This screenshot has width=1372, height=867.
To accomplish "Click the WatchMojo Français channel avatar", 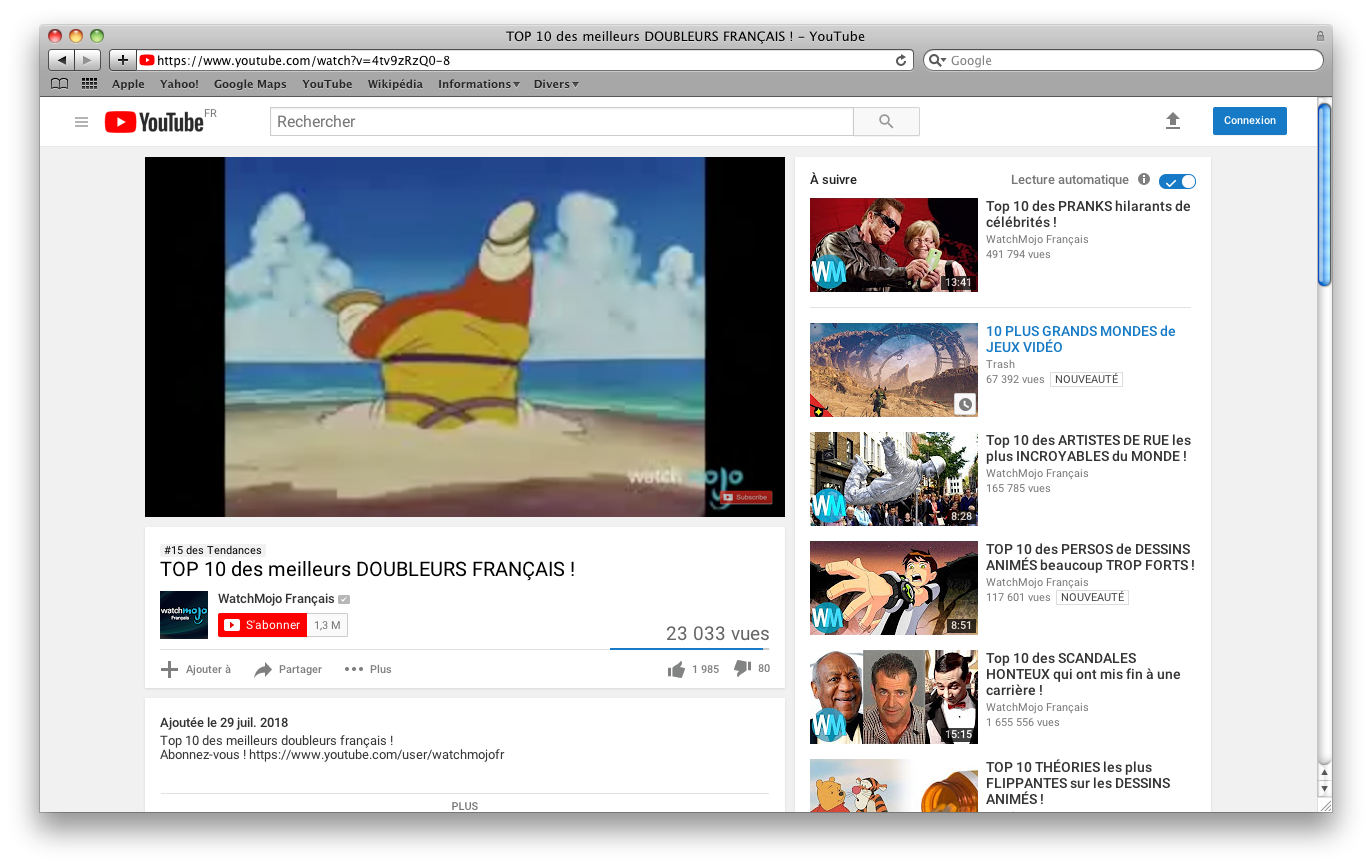I will [184, 615].
